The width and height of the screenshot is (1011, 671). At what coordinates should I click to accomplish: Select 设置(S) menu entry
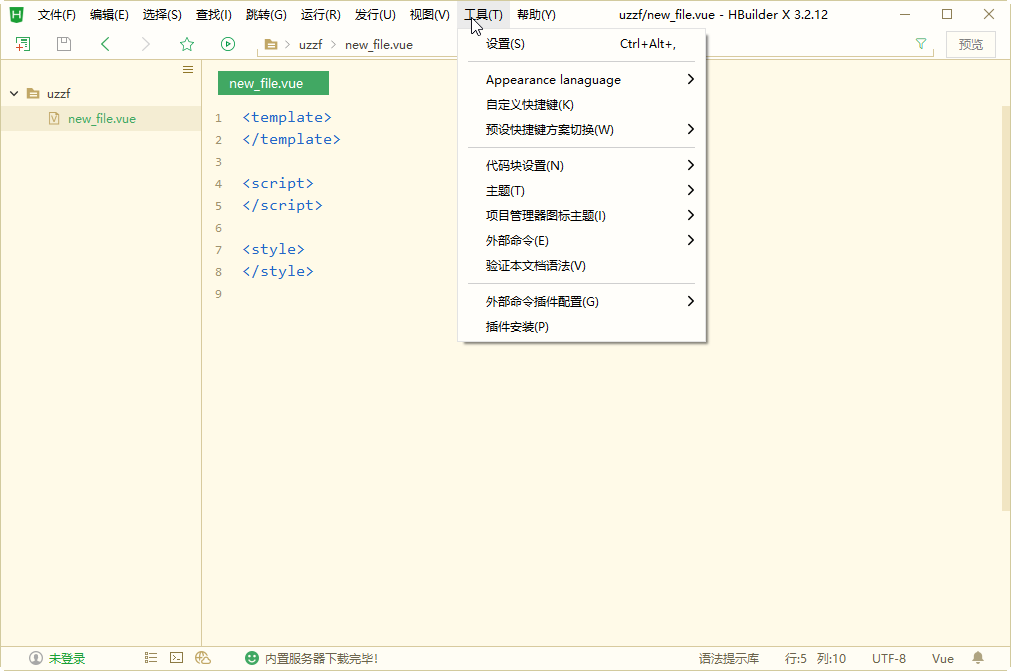tap(581, 44)
